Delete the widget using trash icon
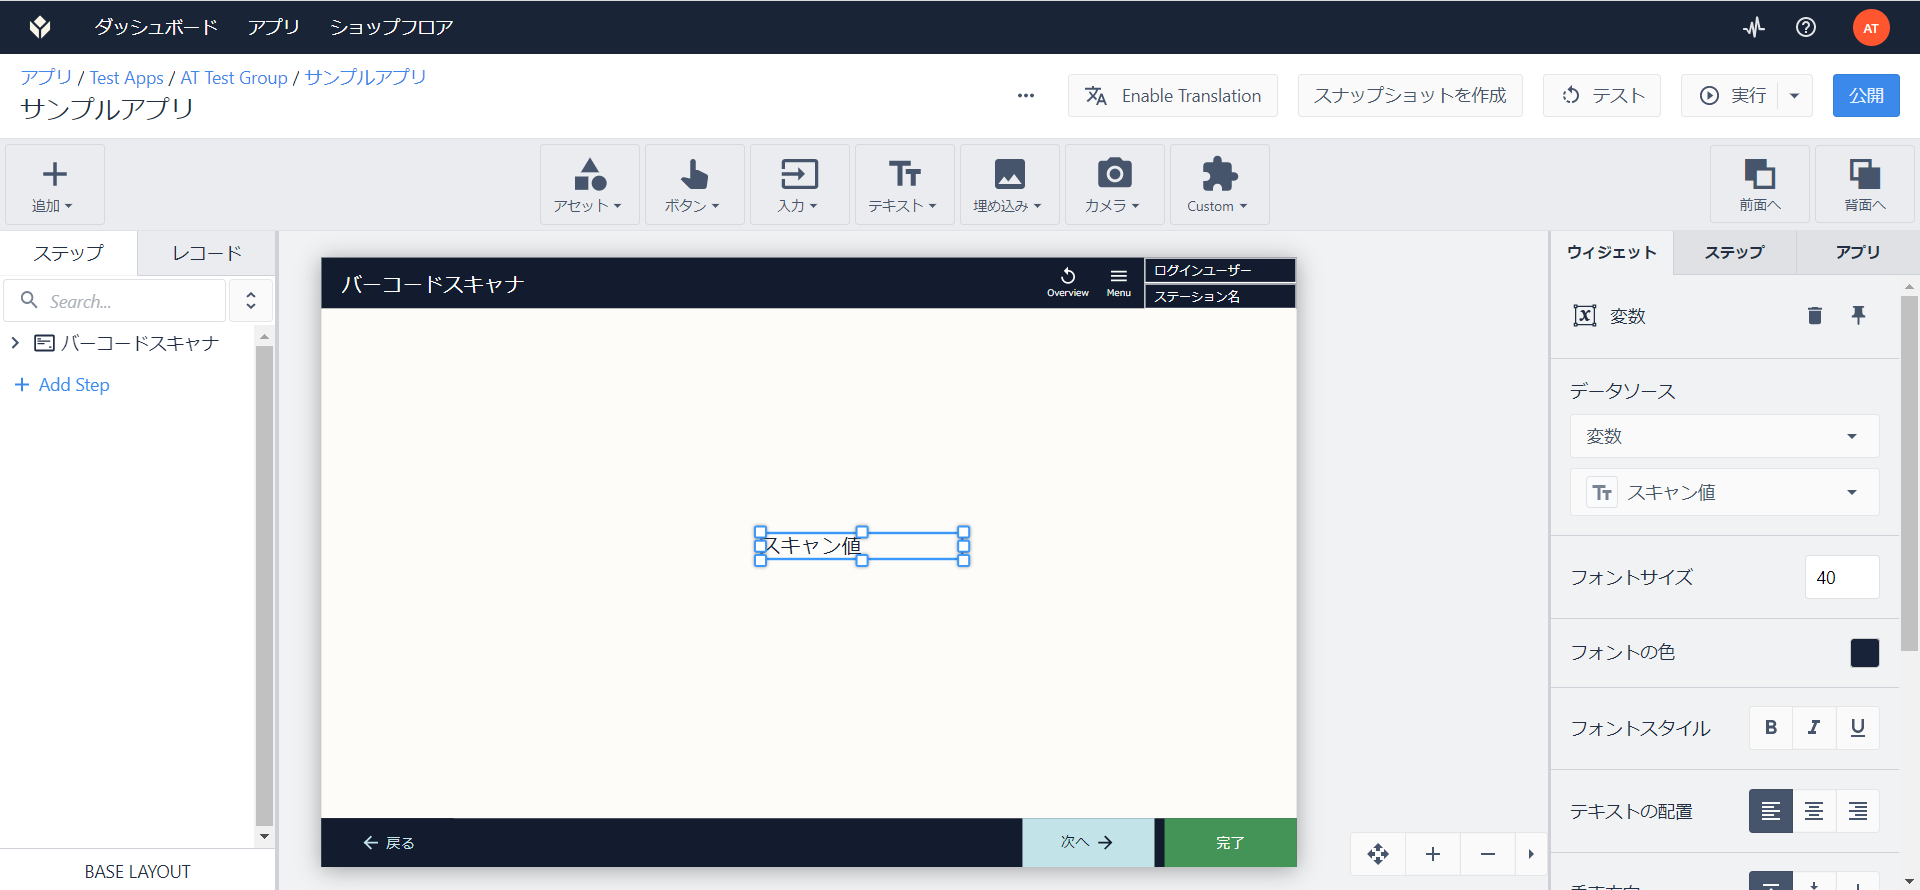This screenshot has width=1920, height=890. pos(1815,316)
